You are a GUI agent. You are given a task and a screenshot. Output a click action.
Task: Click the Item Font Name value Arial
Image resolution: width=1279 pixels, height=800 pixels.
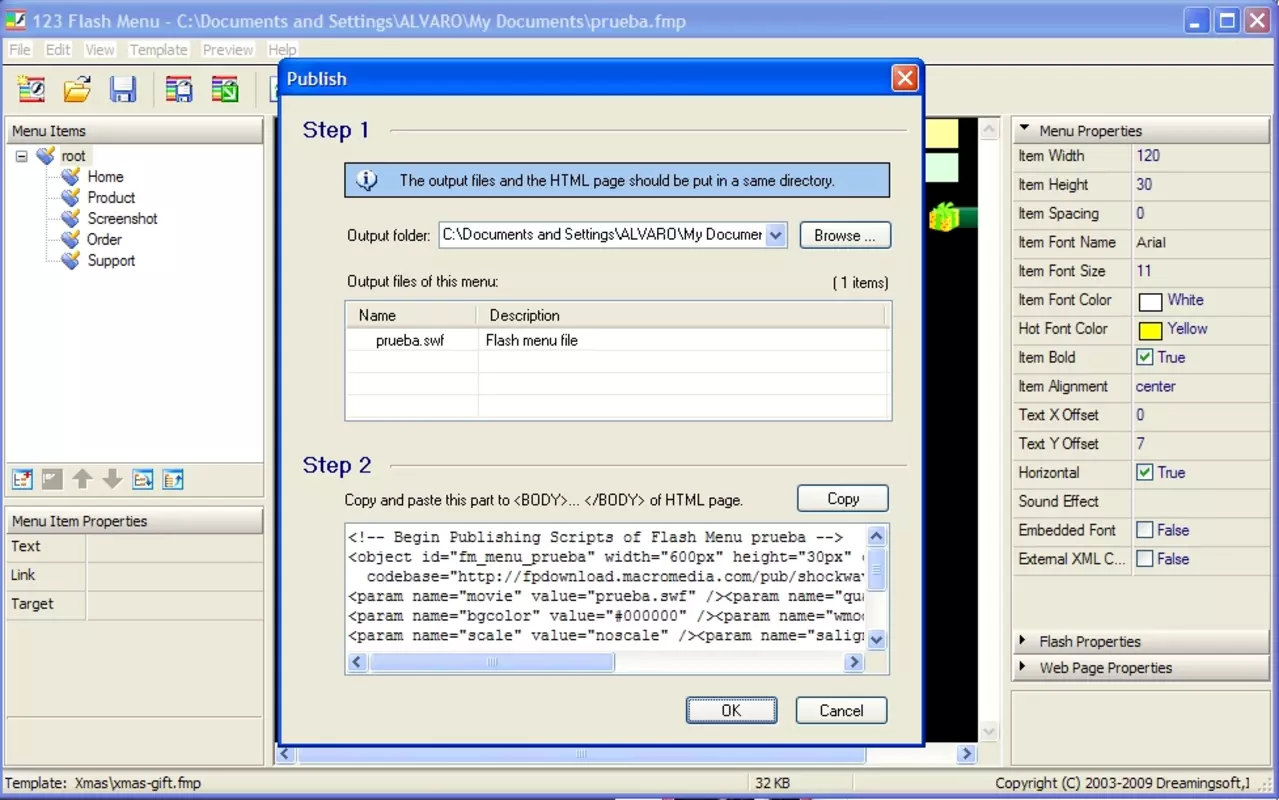pyautogui.click(x=1151, y=242)
